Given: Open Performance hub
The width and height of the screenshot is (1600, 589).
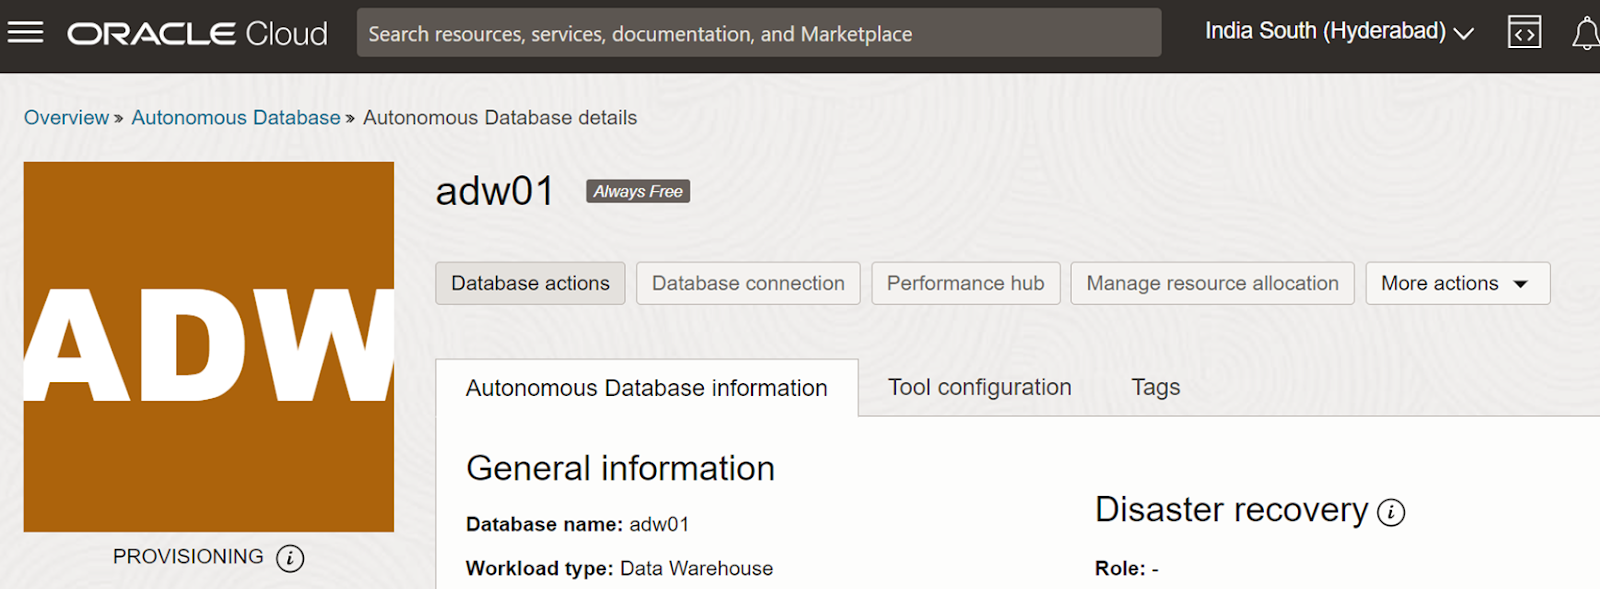Looking at the screenshot, I should 965,283.
